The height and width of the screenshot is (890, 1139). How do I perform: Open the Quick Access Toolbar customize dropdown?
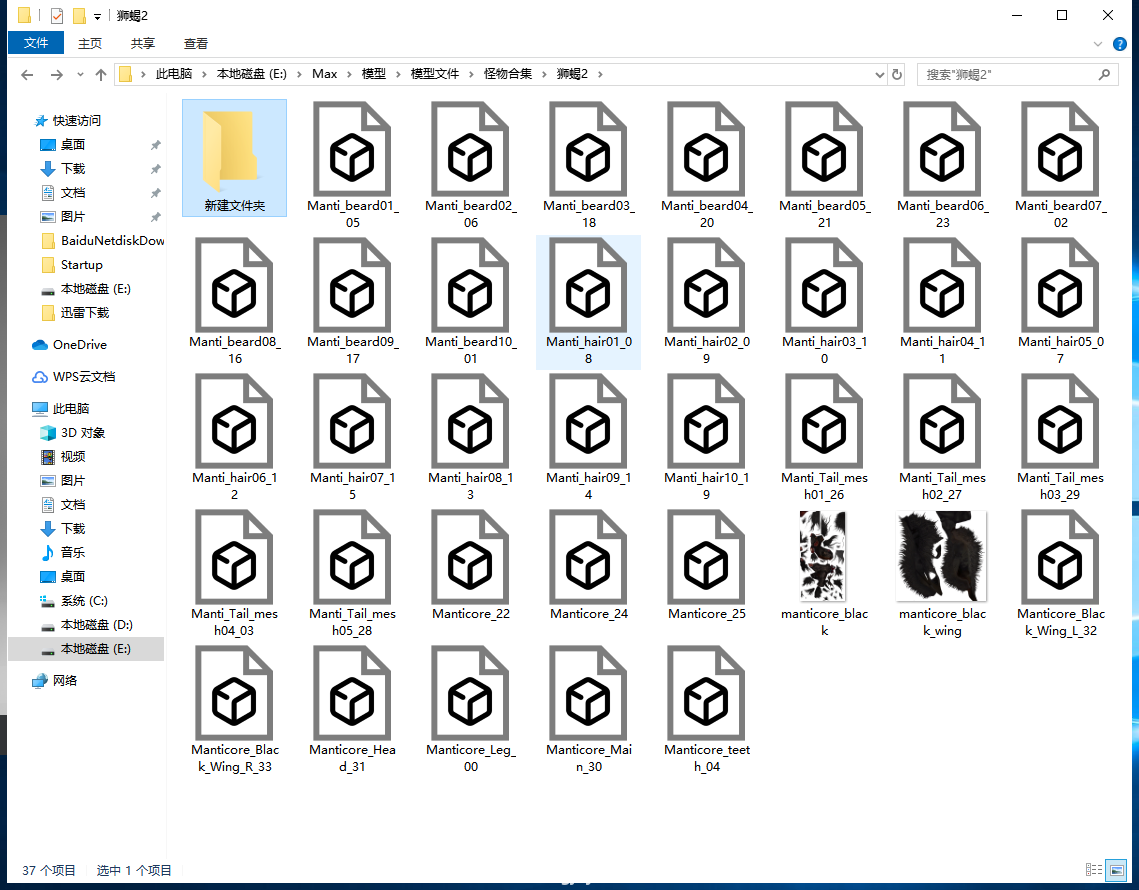[97, 16]
